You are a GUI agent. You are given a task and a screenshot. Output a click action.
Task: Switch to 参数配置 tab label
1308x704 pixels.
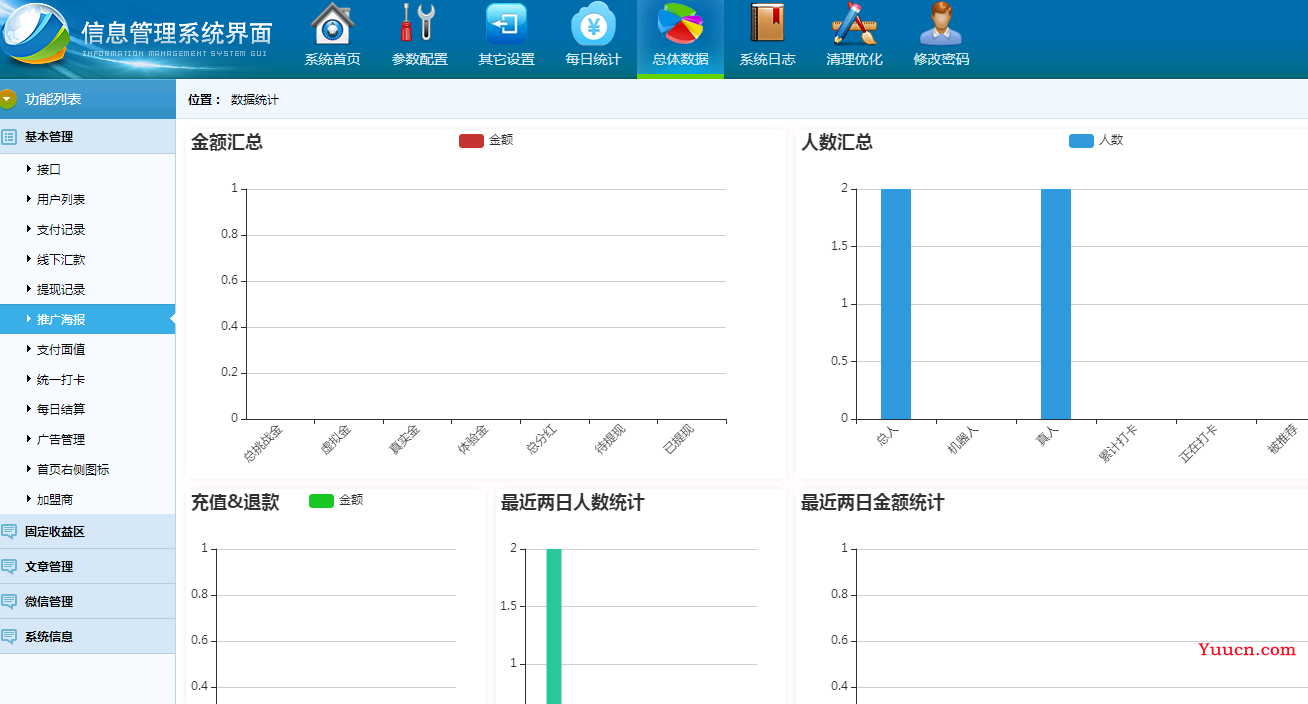pyautogui.click(x=420, y=59)
